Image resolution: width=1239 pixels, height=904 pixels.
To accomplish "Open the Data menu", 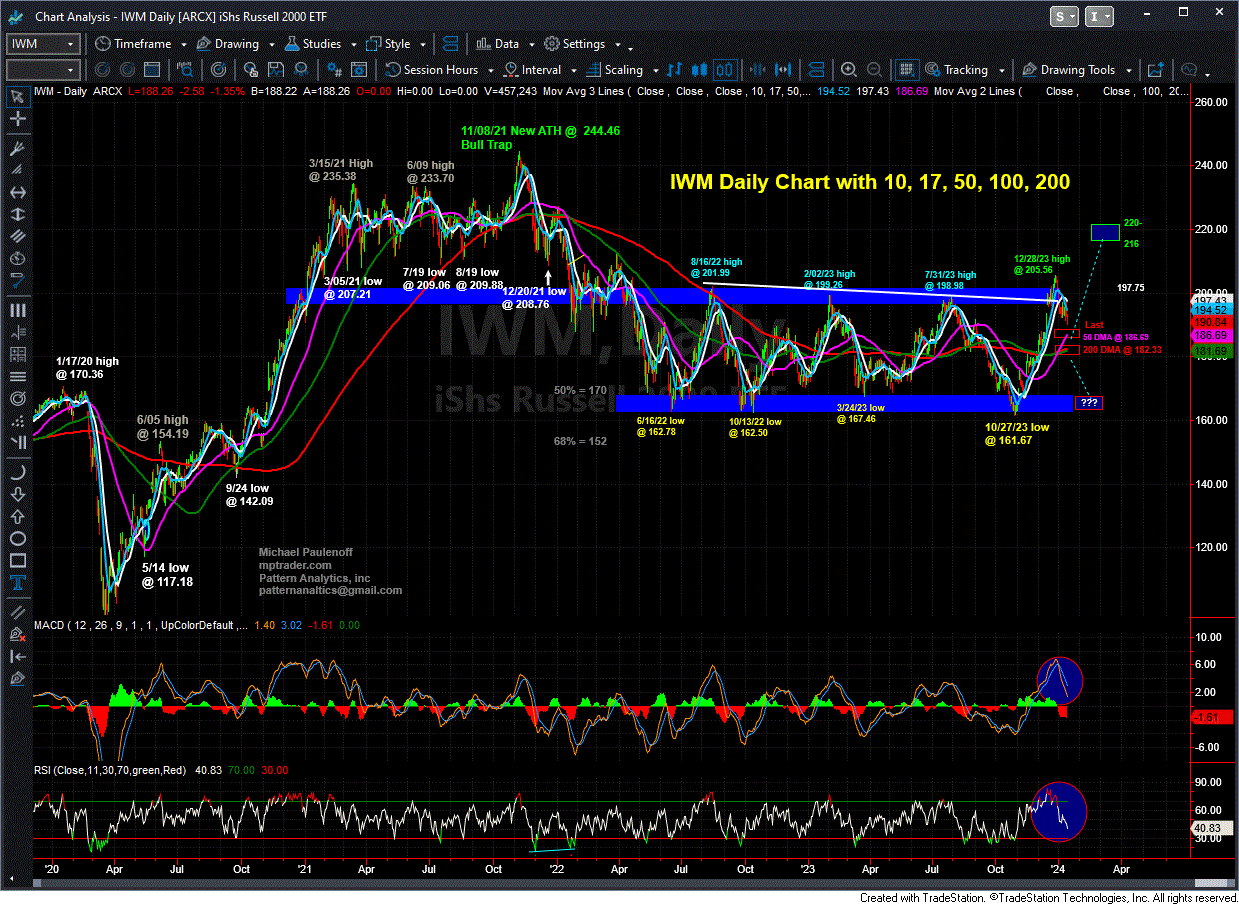I will tap(497, 44).
